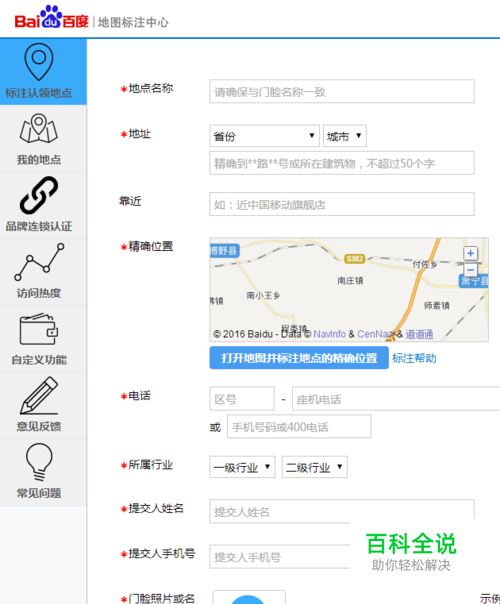Click the 博野县 label on map
Screen dimensions: 500x604
[224, 251]
